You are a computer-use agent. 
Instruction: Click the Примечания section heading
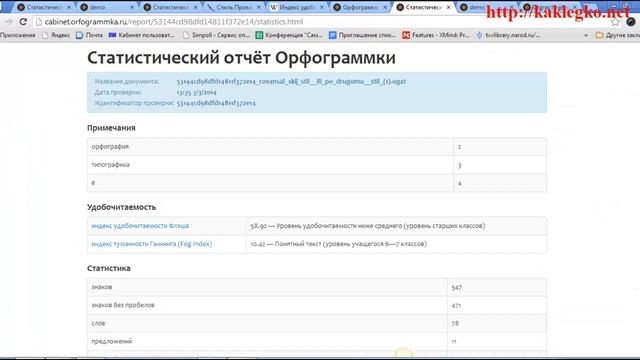(x=111, y=128)
